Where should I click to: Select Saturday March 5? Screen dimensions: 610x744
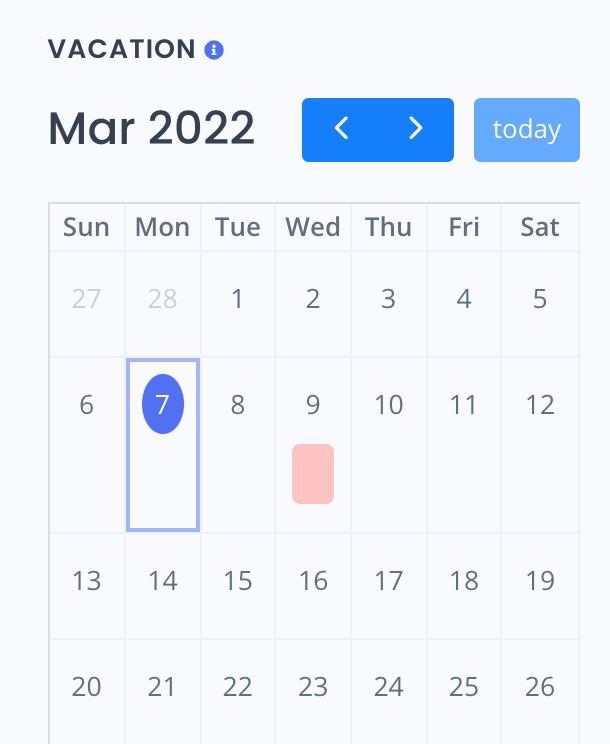coord(540,299)
